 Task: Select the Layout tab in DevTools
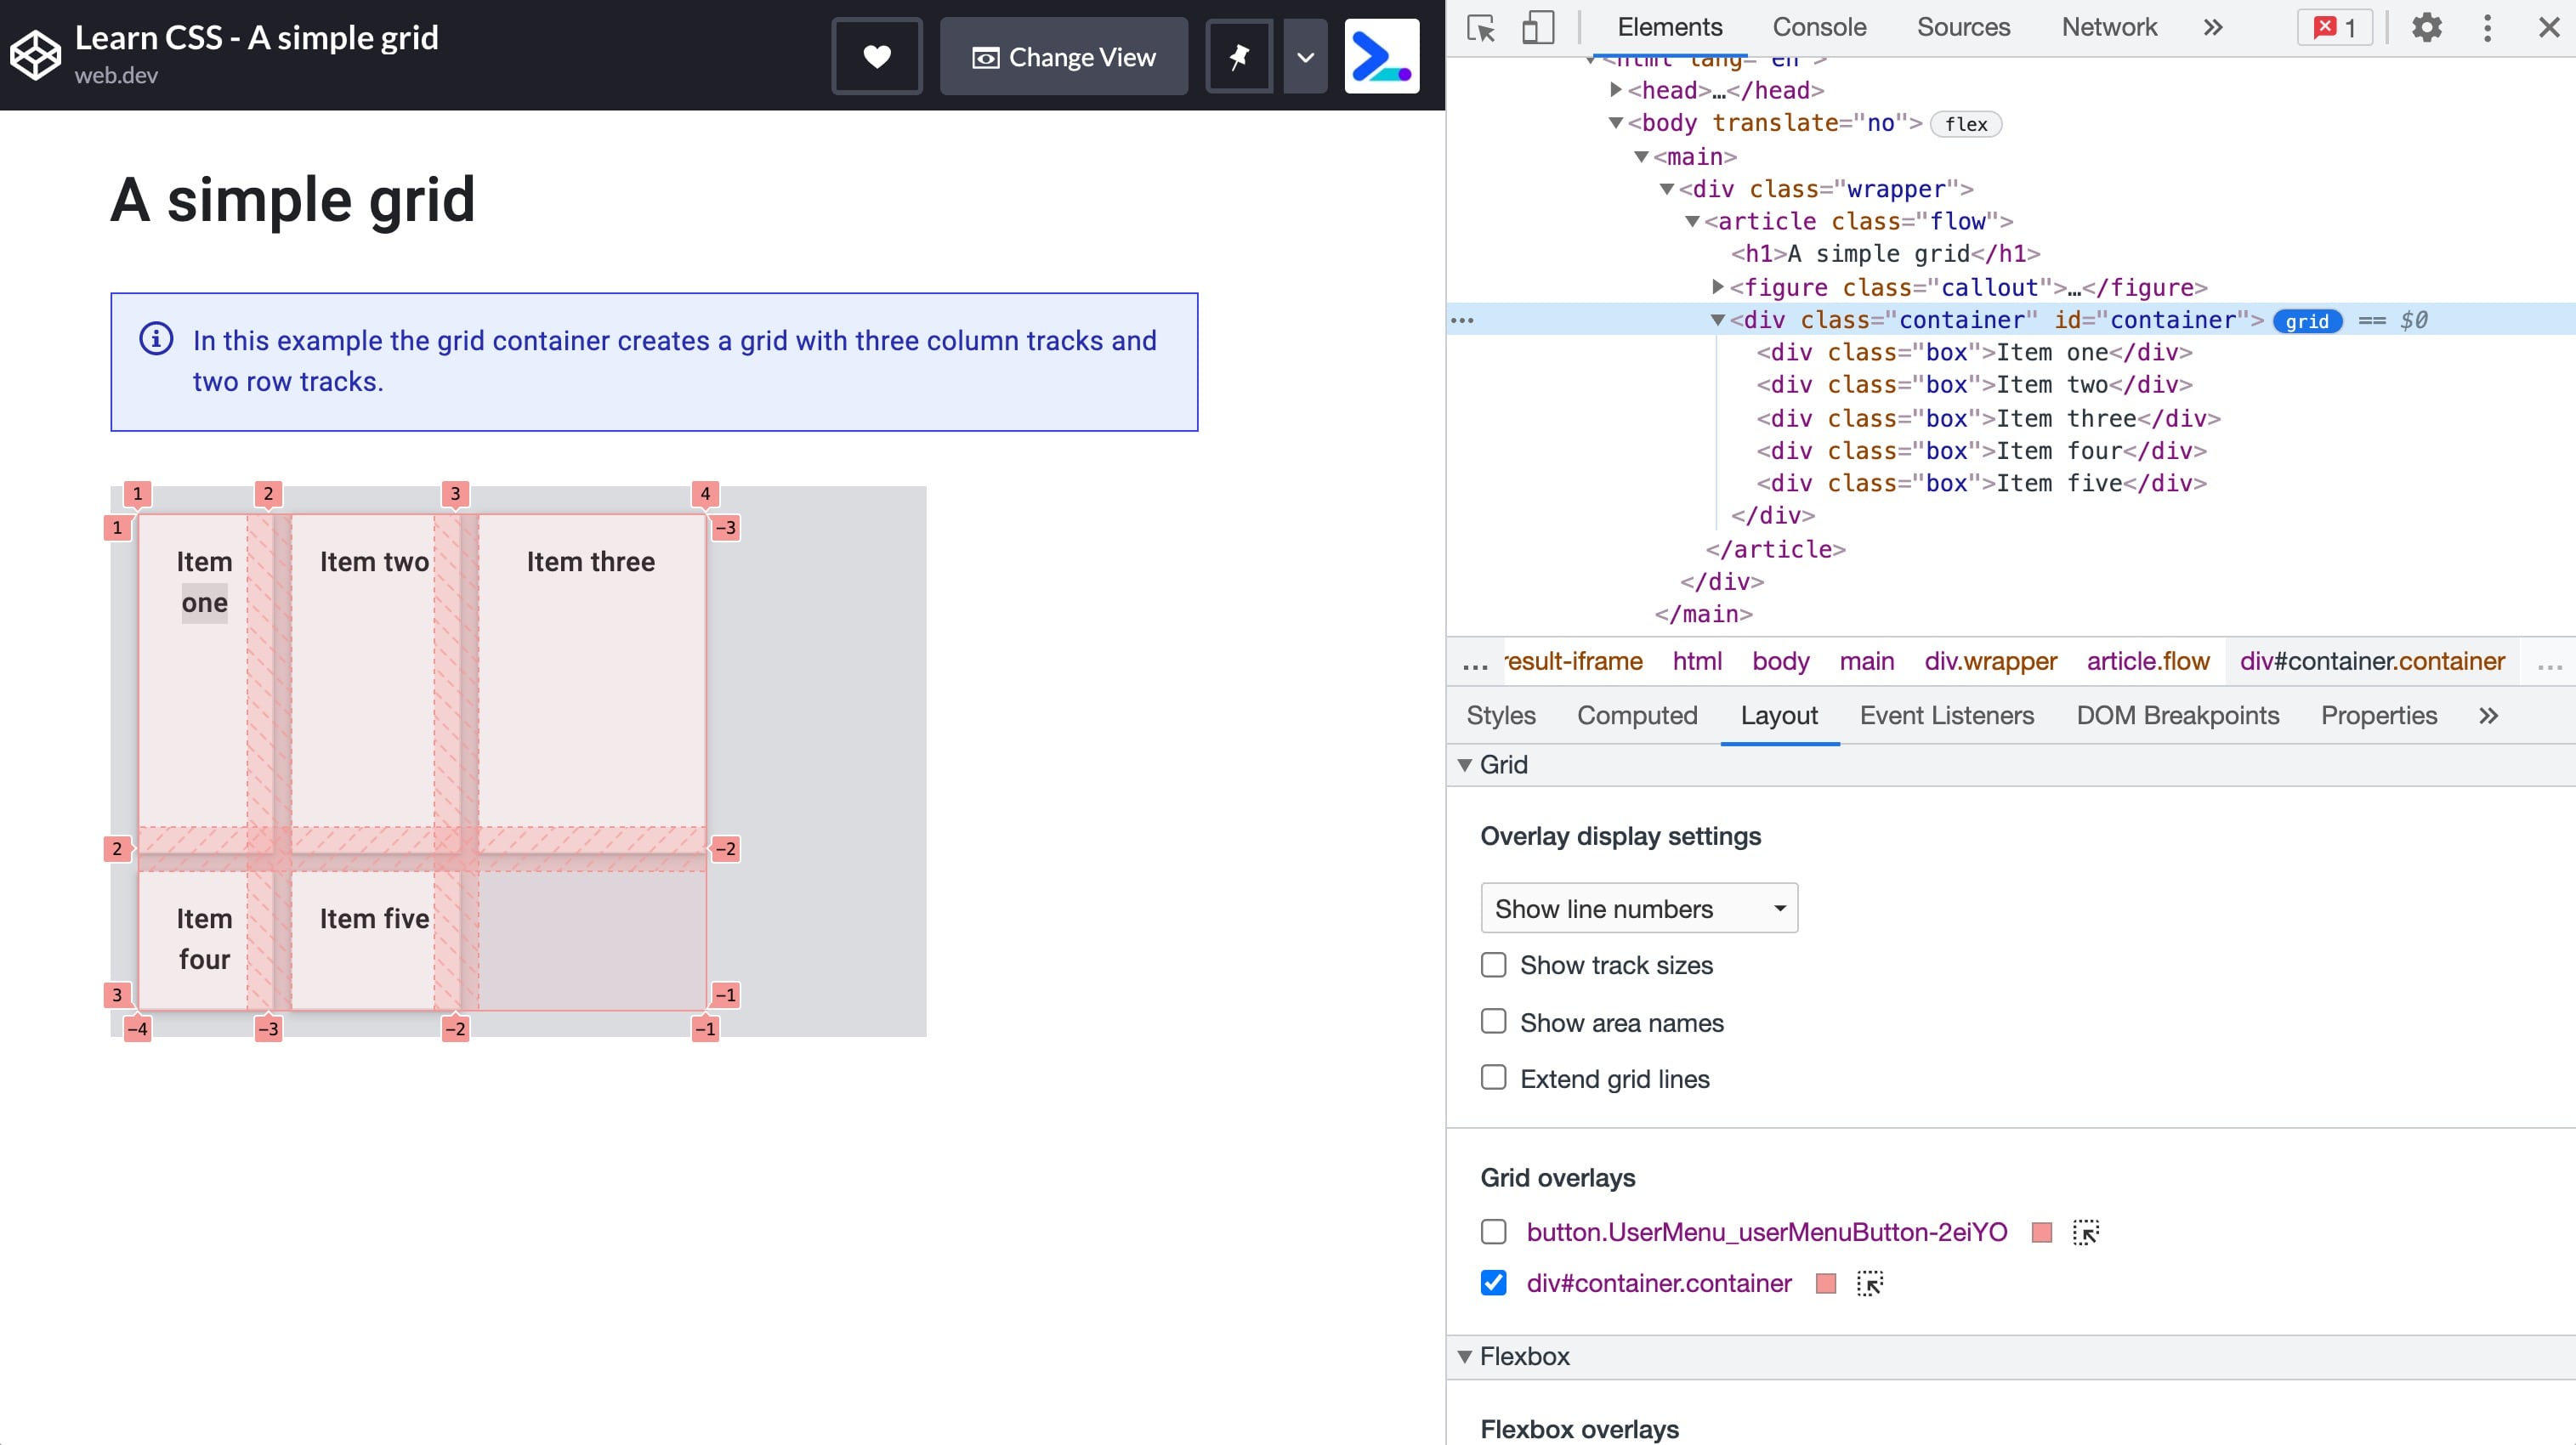click(1778, 715)
